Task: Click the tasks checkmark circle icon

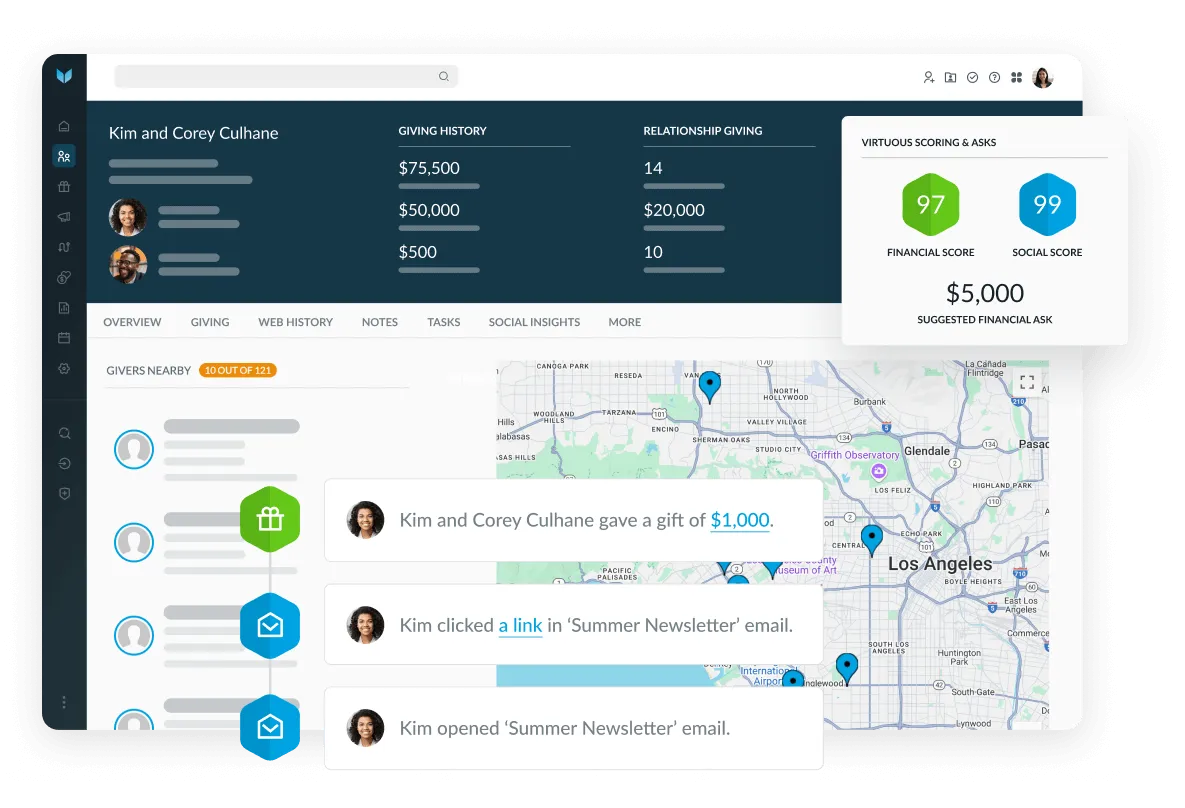Action: (x=973, y=77)
